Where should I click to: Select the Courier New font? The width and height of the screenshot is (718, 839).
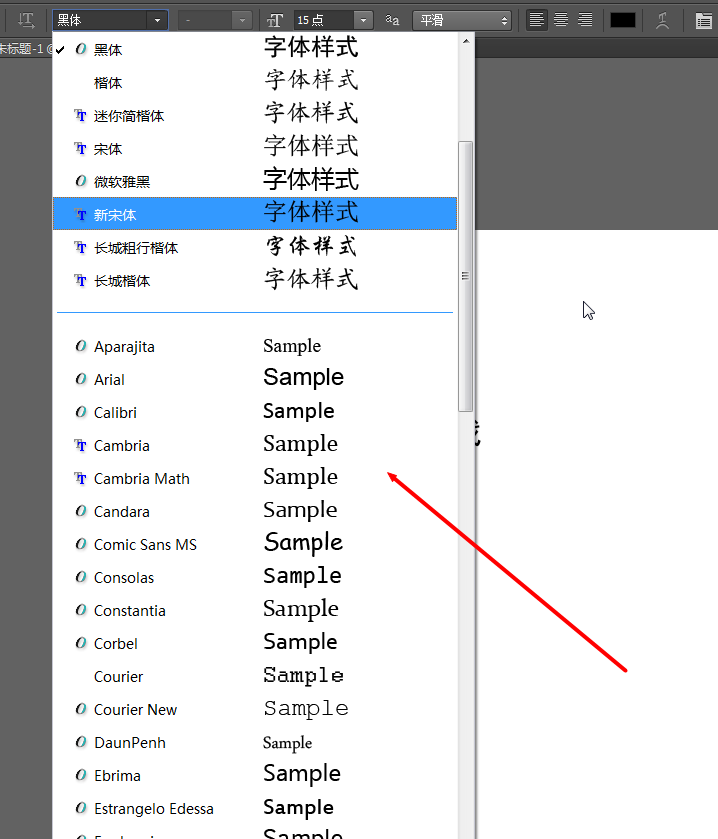click(x=255, y=709)
